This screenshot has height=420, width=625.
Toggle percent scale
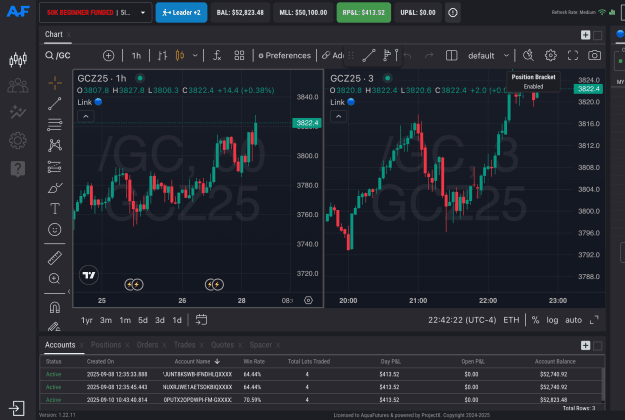tap(535, 320)
